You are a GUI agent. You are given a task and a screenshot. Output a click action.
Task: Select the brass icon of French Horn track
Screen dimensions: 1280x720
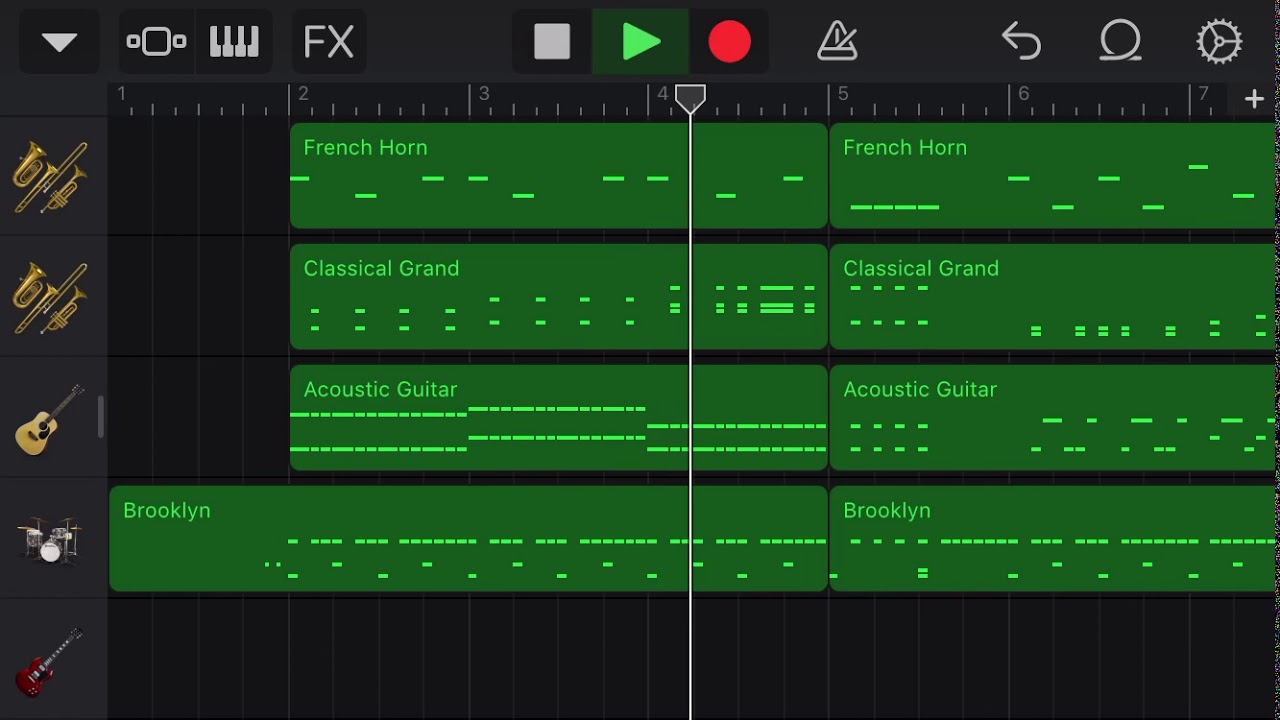50,177
